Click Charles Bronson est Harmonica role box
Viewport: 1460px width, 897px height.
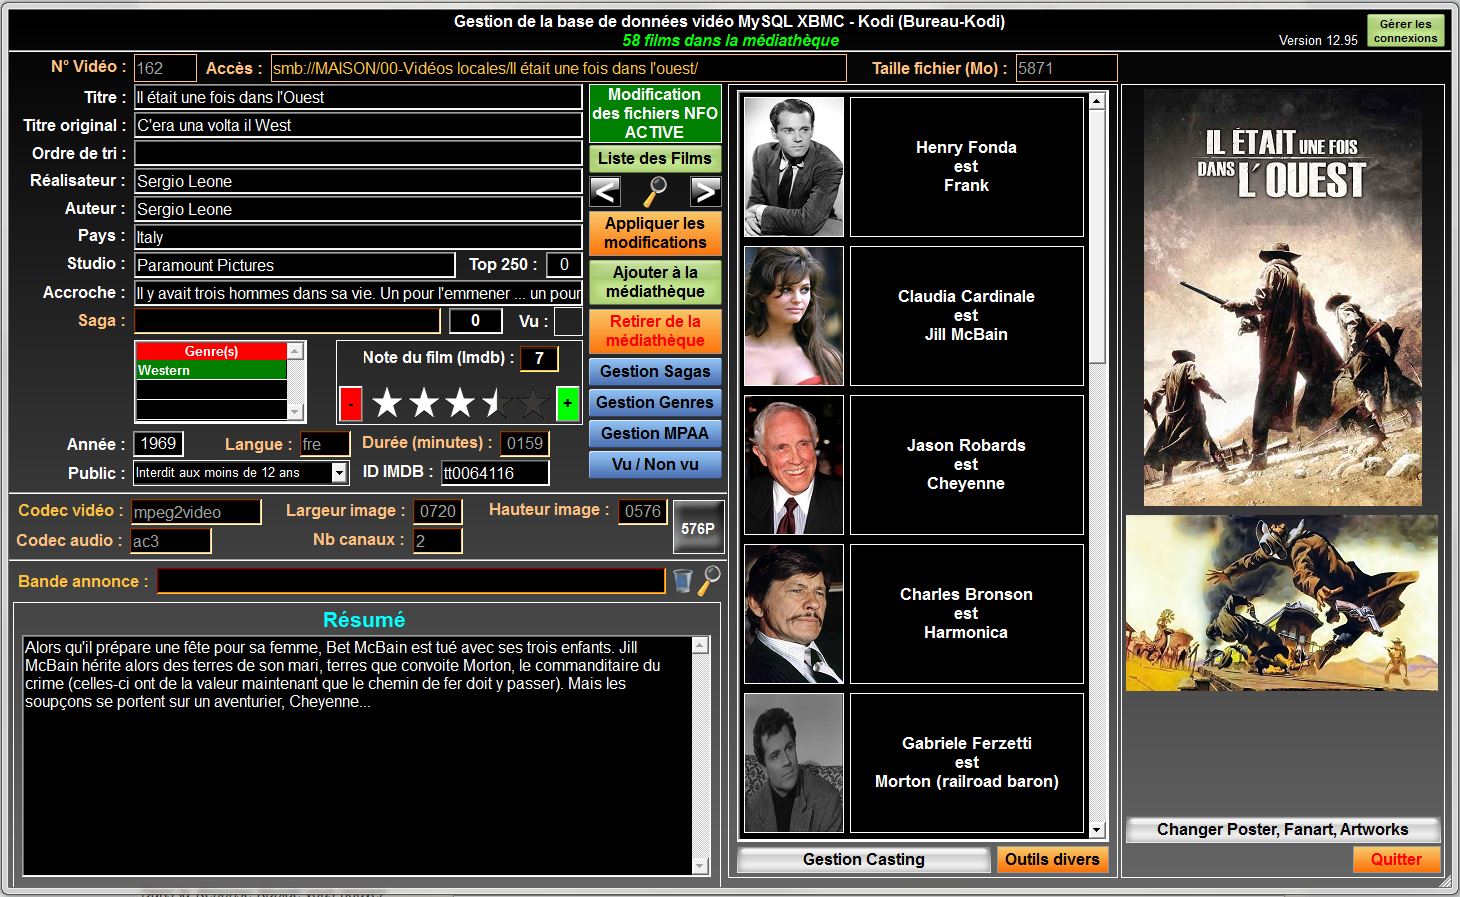[967, 614]
